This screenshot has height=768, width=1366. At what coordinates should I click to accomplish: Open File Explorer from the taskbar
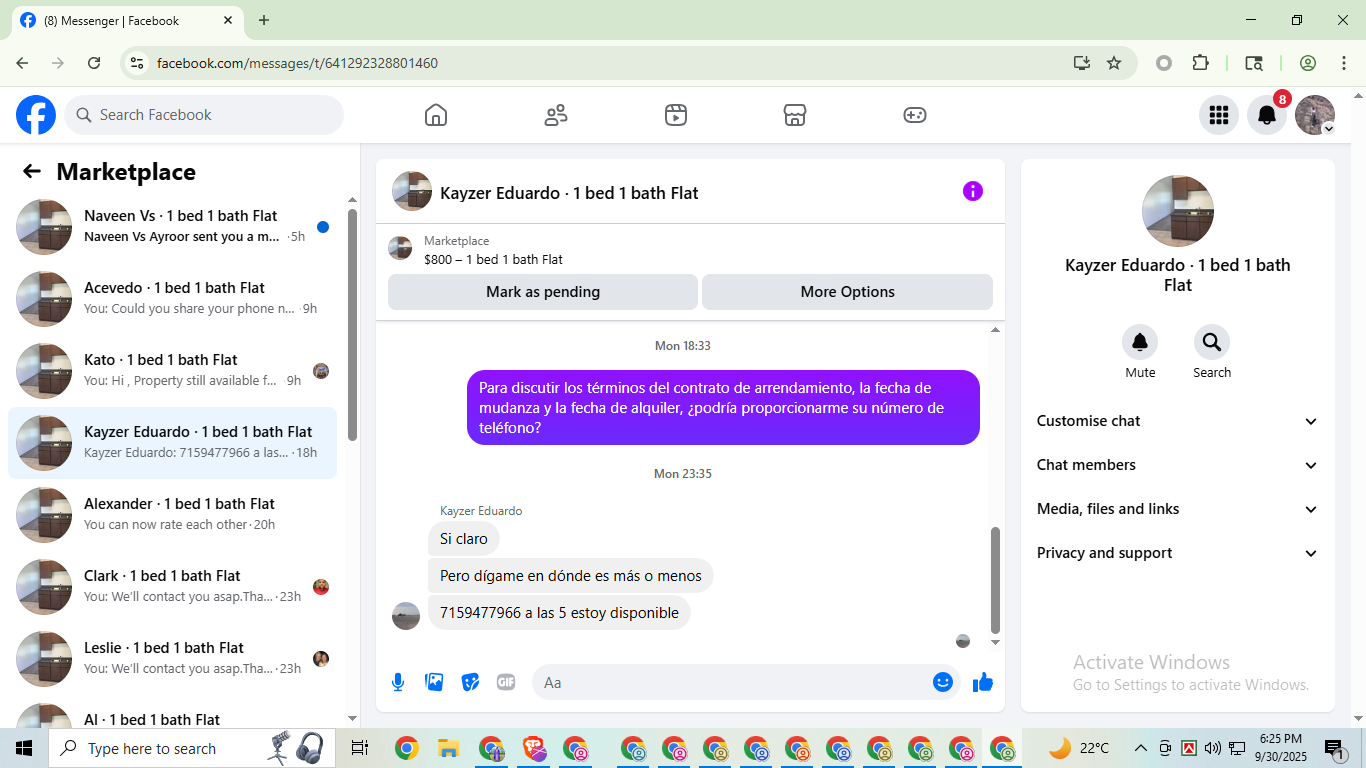[x=448, y=748]
